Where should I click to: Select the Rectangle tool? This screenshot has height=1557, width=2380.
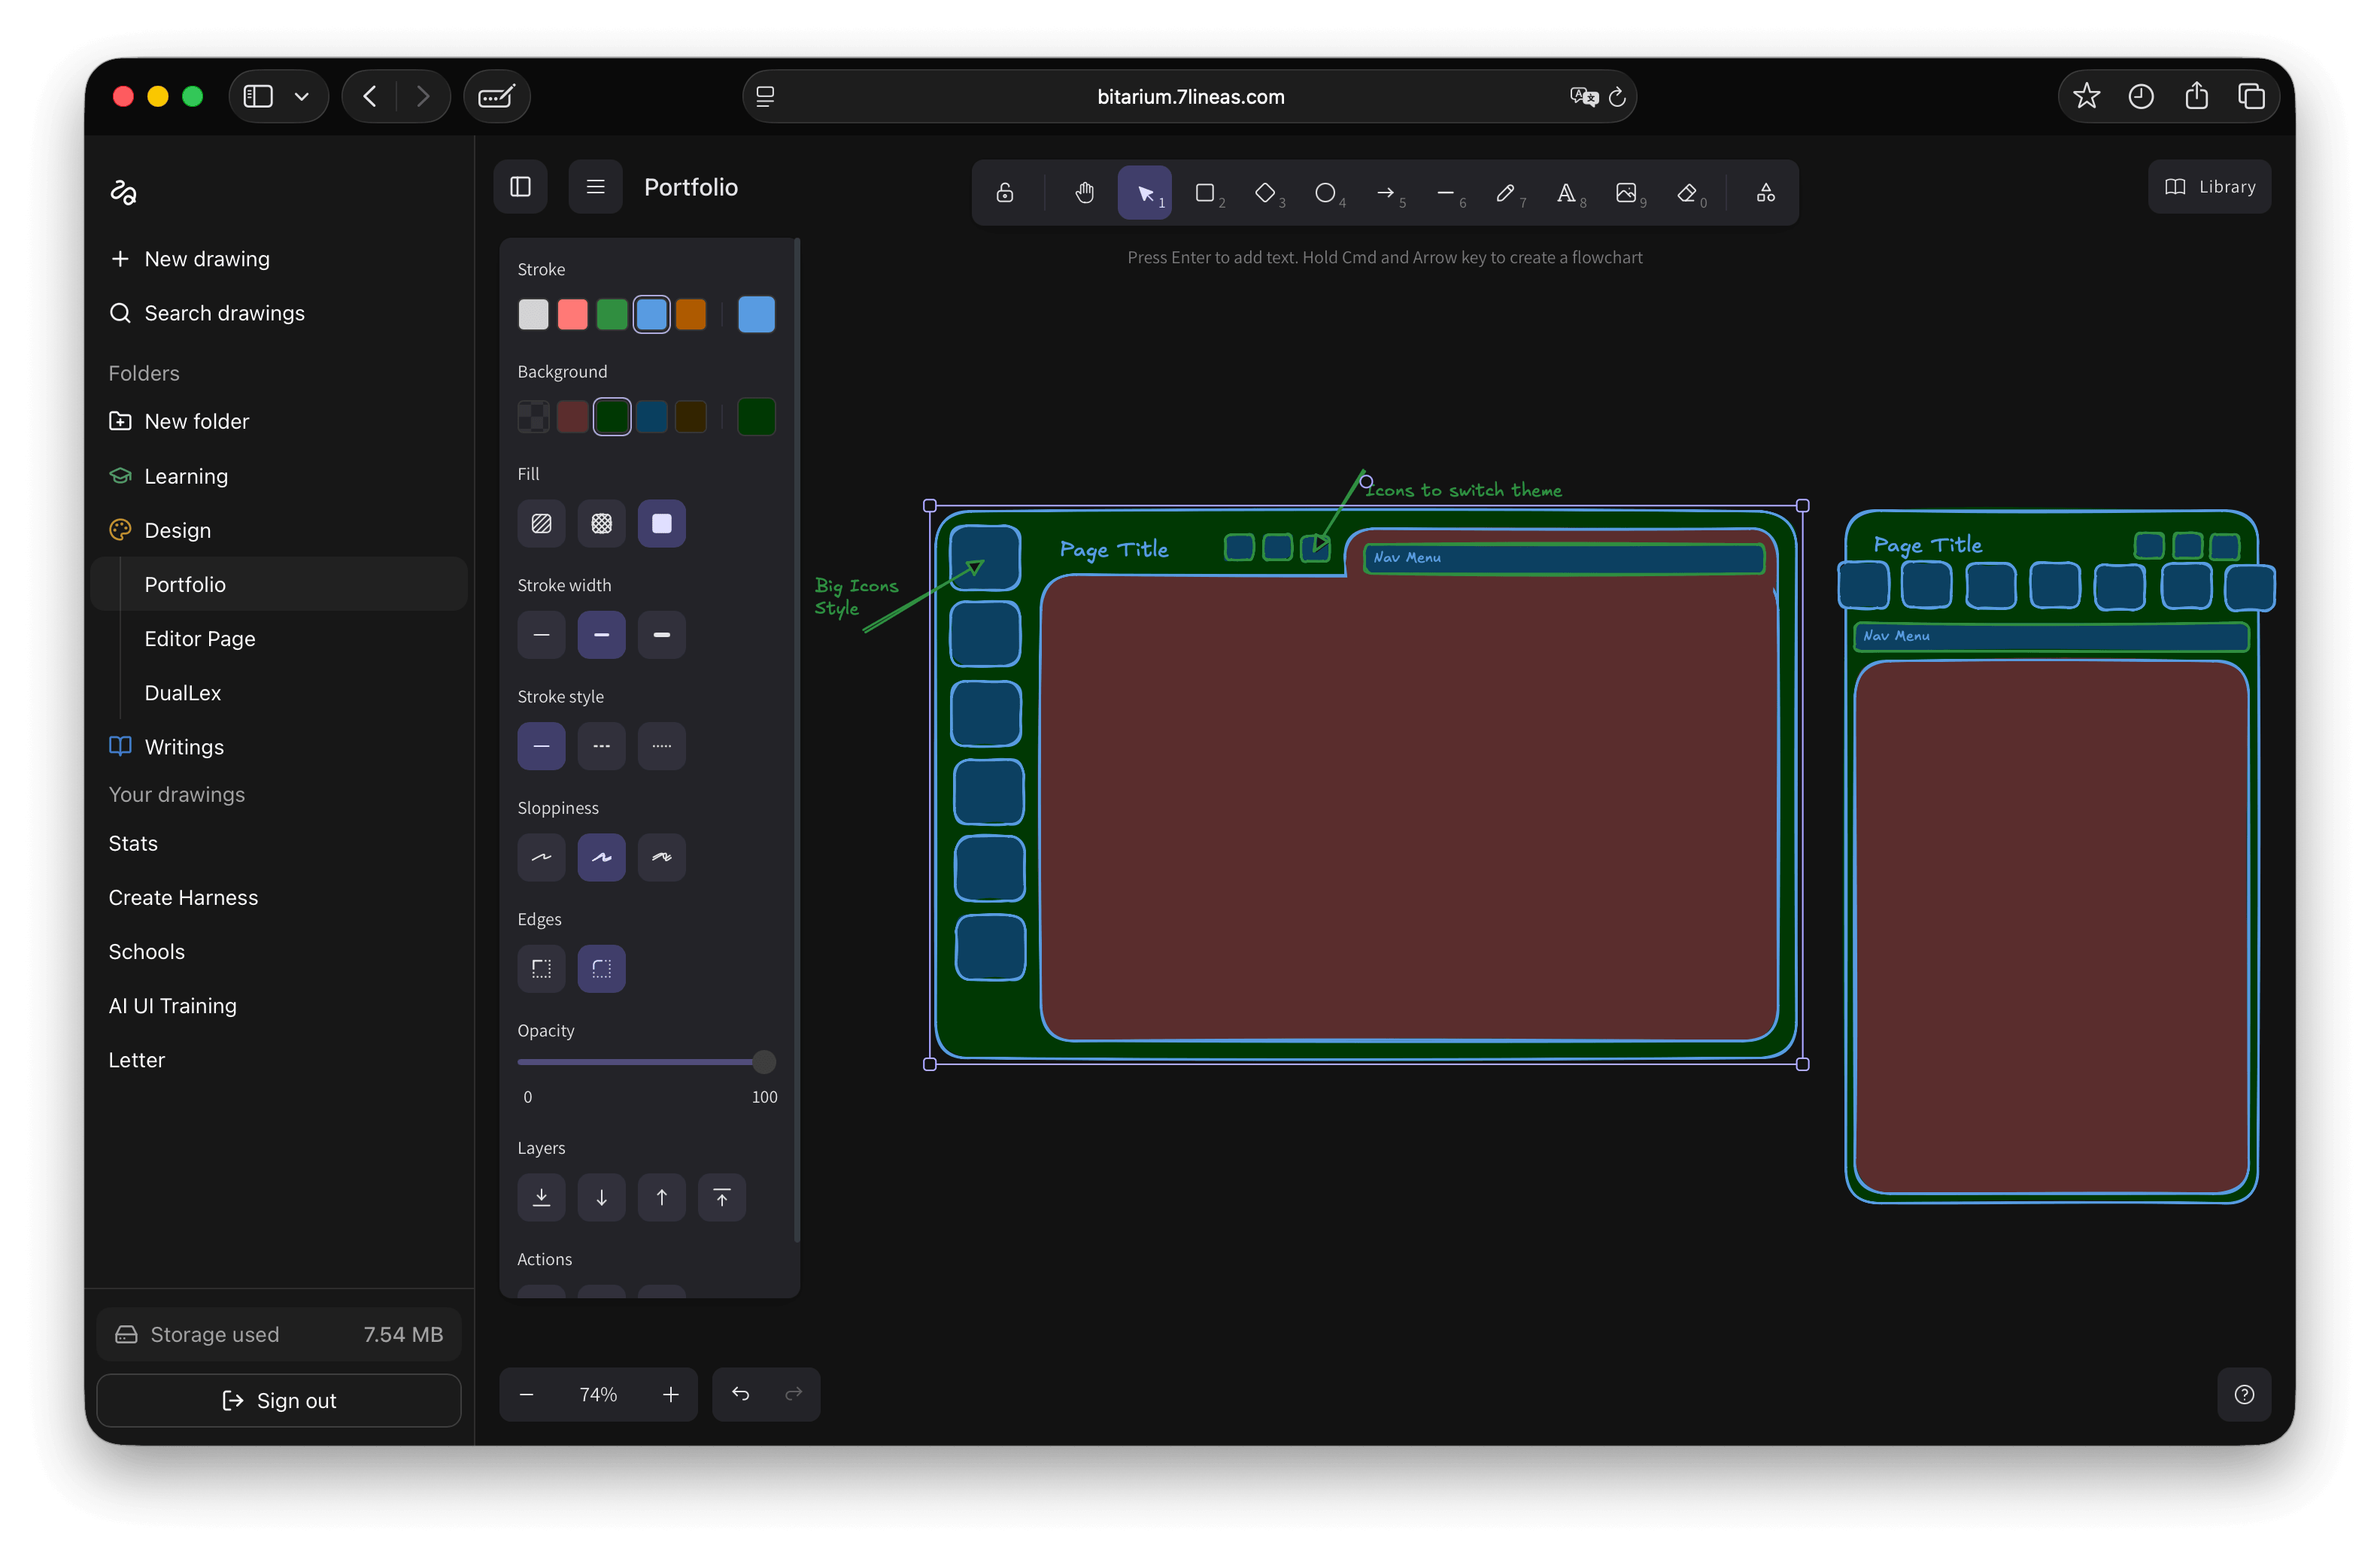[1205, 192]
